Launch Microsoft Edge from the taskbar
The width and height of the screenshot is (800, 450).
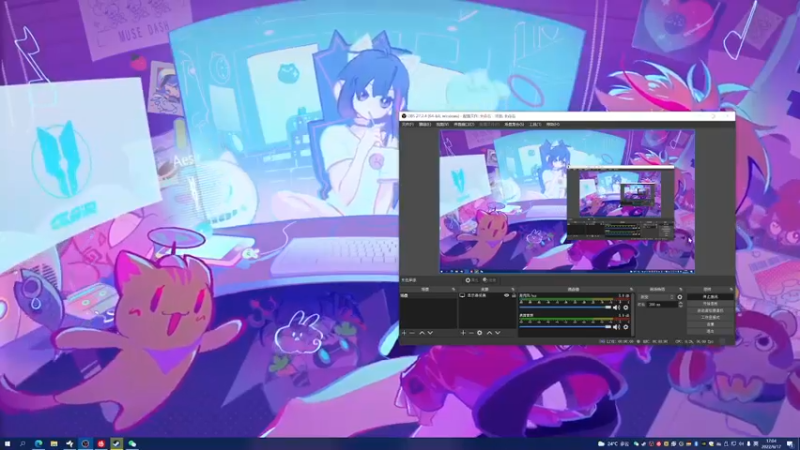click(38, 444)
